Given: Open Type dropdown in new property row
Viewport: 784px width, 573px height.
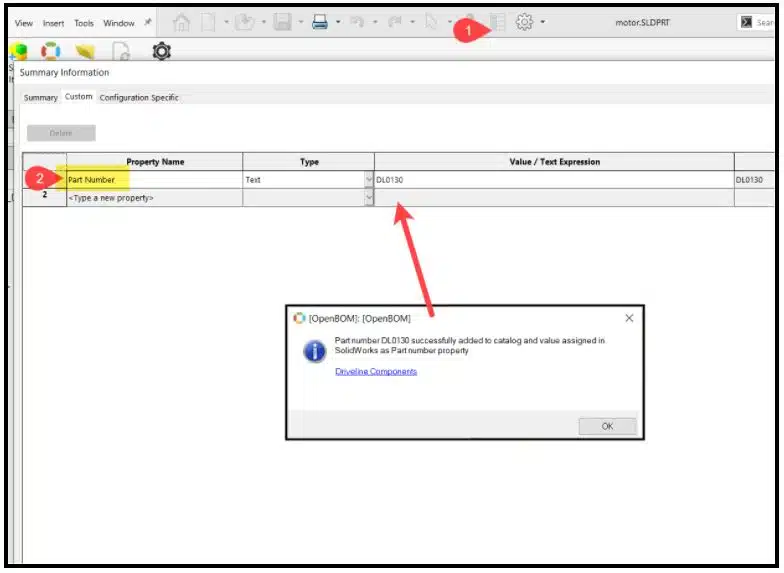Looking at the screenshot, I should [x=369, y=198].
